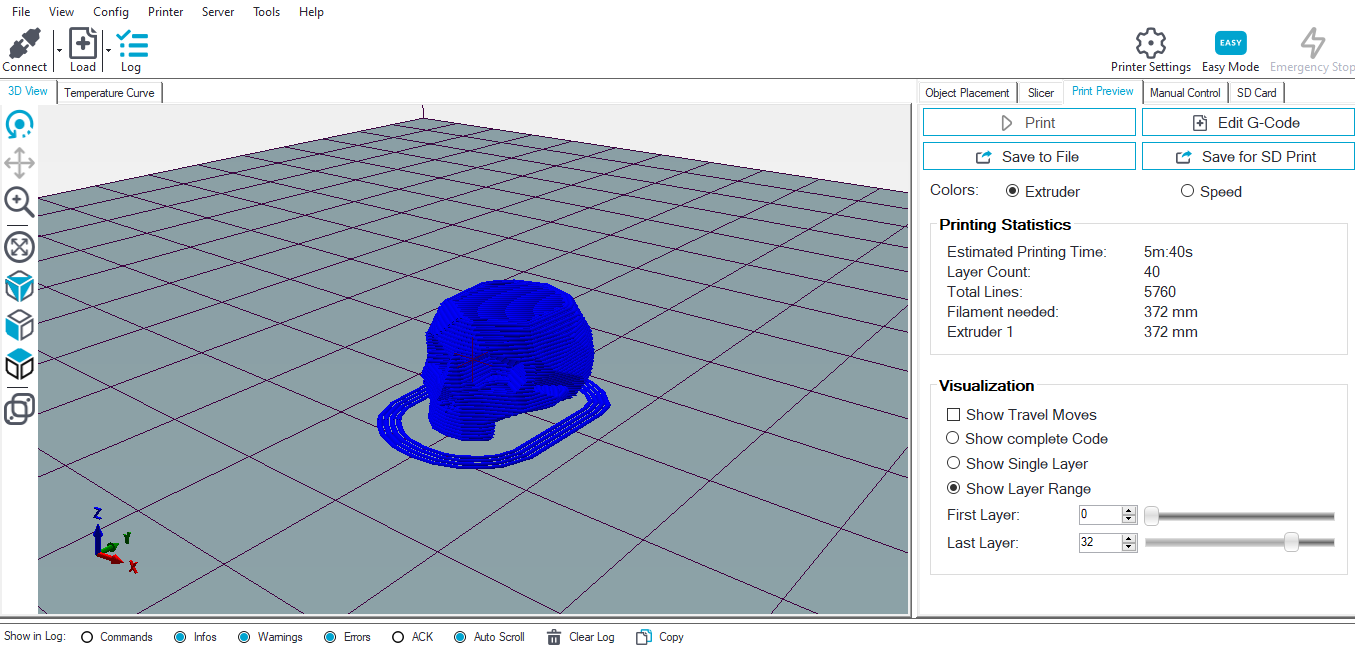Screen dimensions: 1355x649
Task: Open the Server menu
Action: pyautogui.click(x=218, y=12)
